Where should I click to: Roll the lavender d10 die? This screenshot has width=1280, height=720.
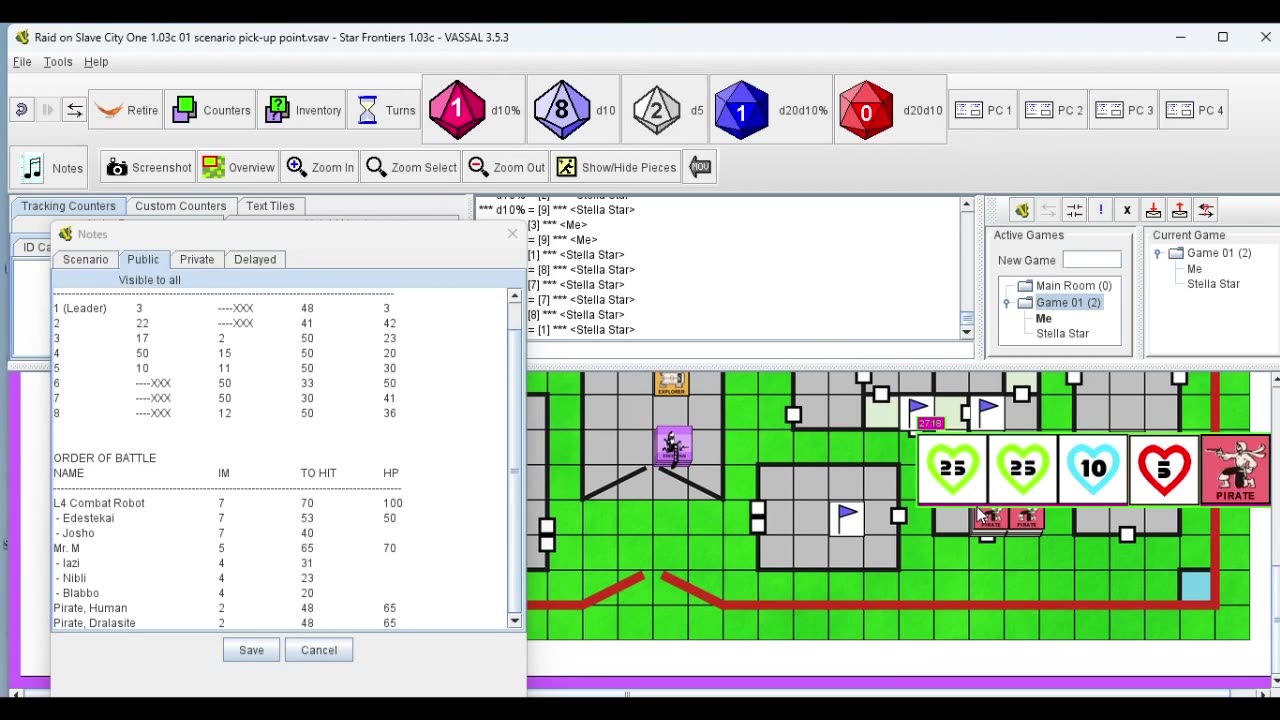tap(577, 110)
